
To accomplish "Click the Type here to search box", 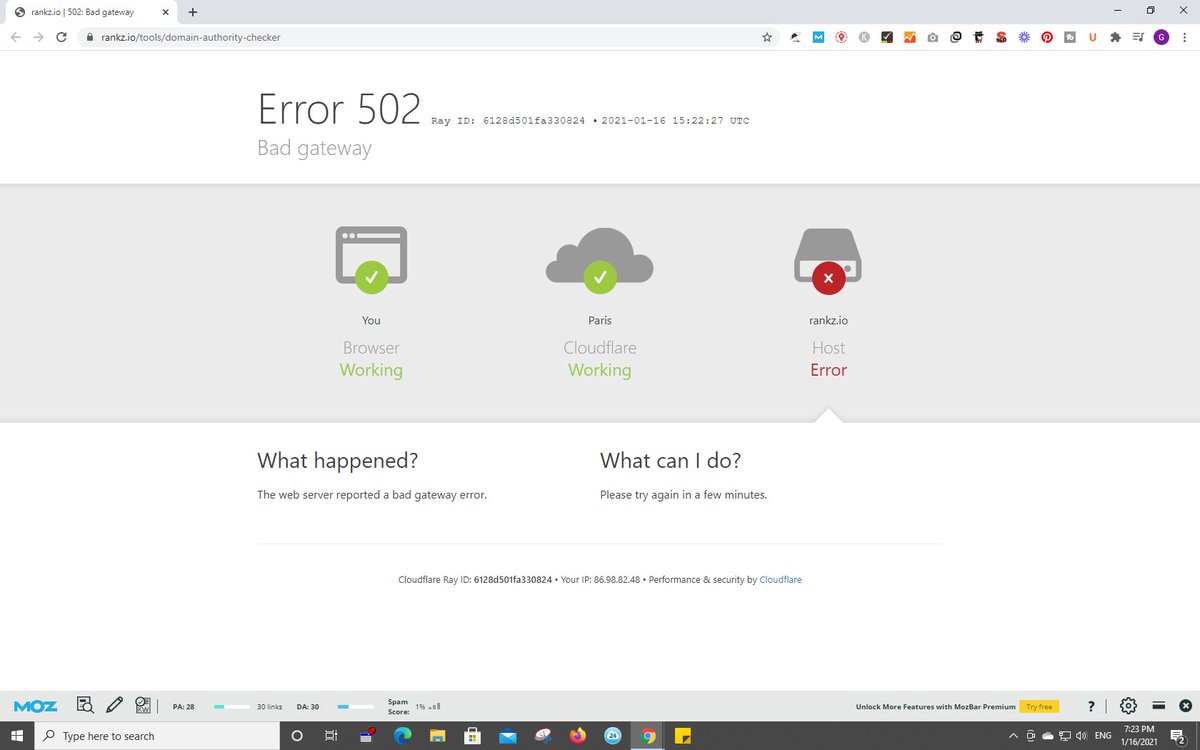I will click(157, 736).
